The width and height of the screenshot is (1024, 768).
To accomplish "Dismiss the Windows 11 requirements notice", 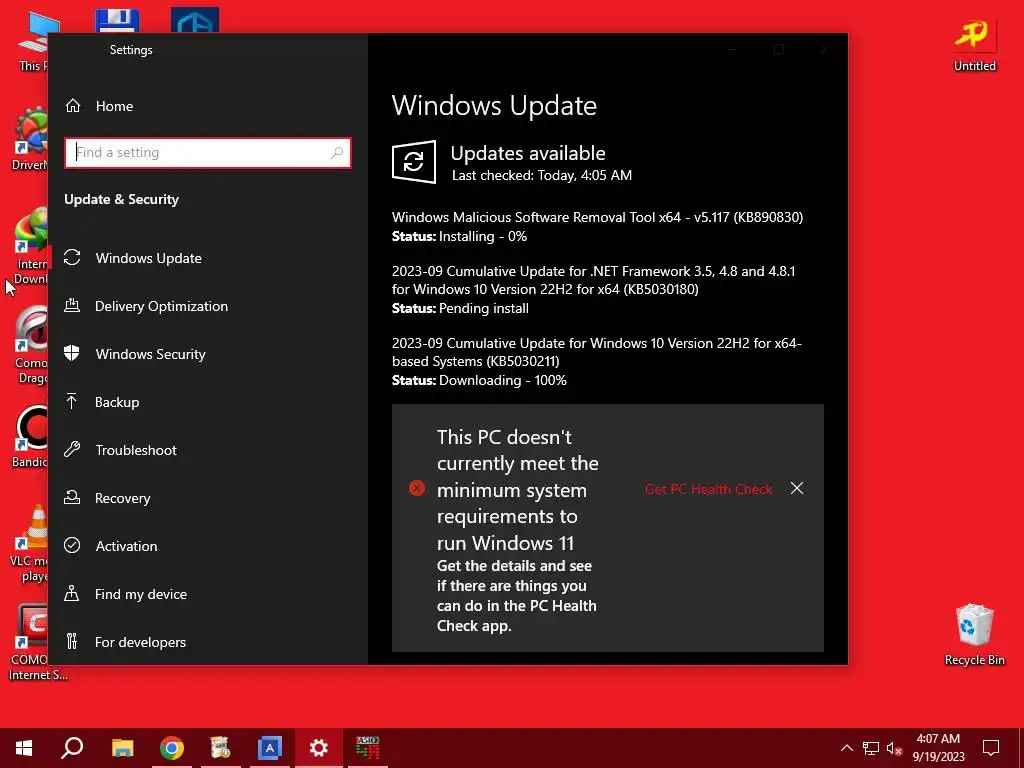I will point(797,488).
